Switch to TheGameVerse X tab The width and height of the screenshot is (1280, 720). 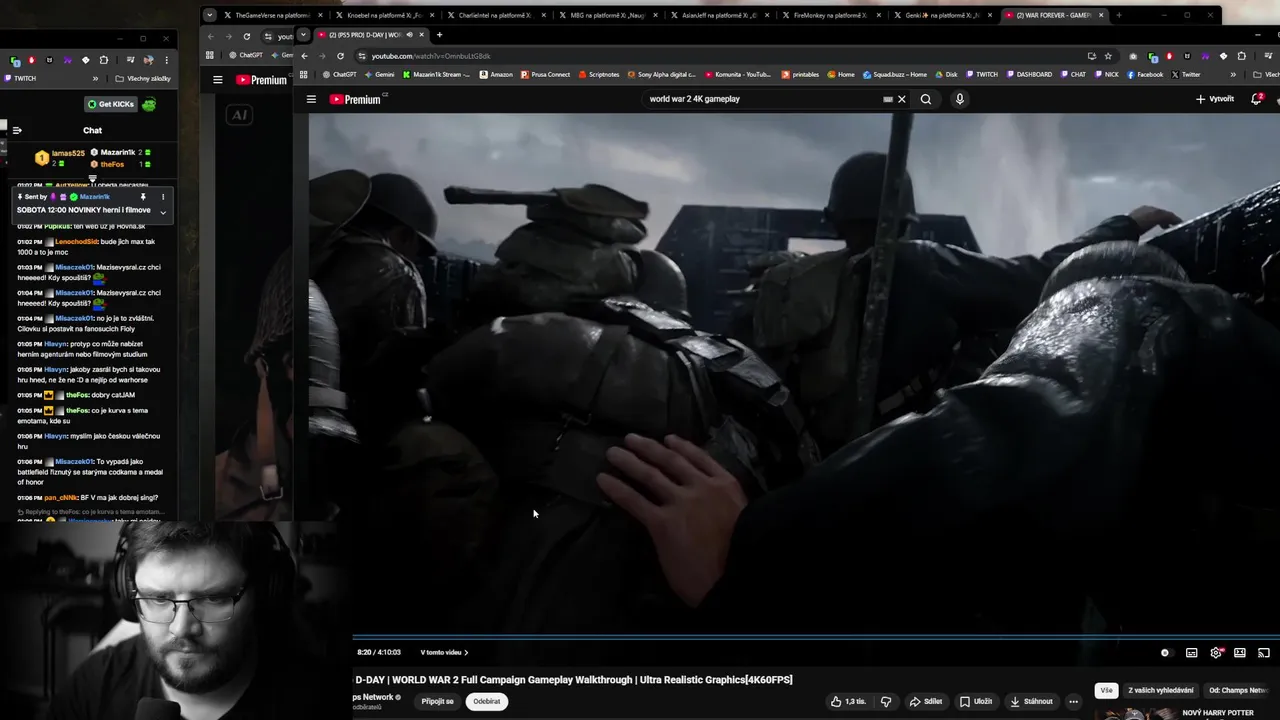tap(271, 15)
